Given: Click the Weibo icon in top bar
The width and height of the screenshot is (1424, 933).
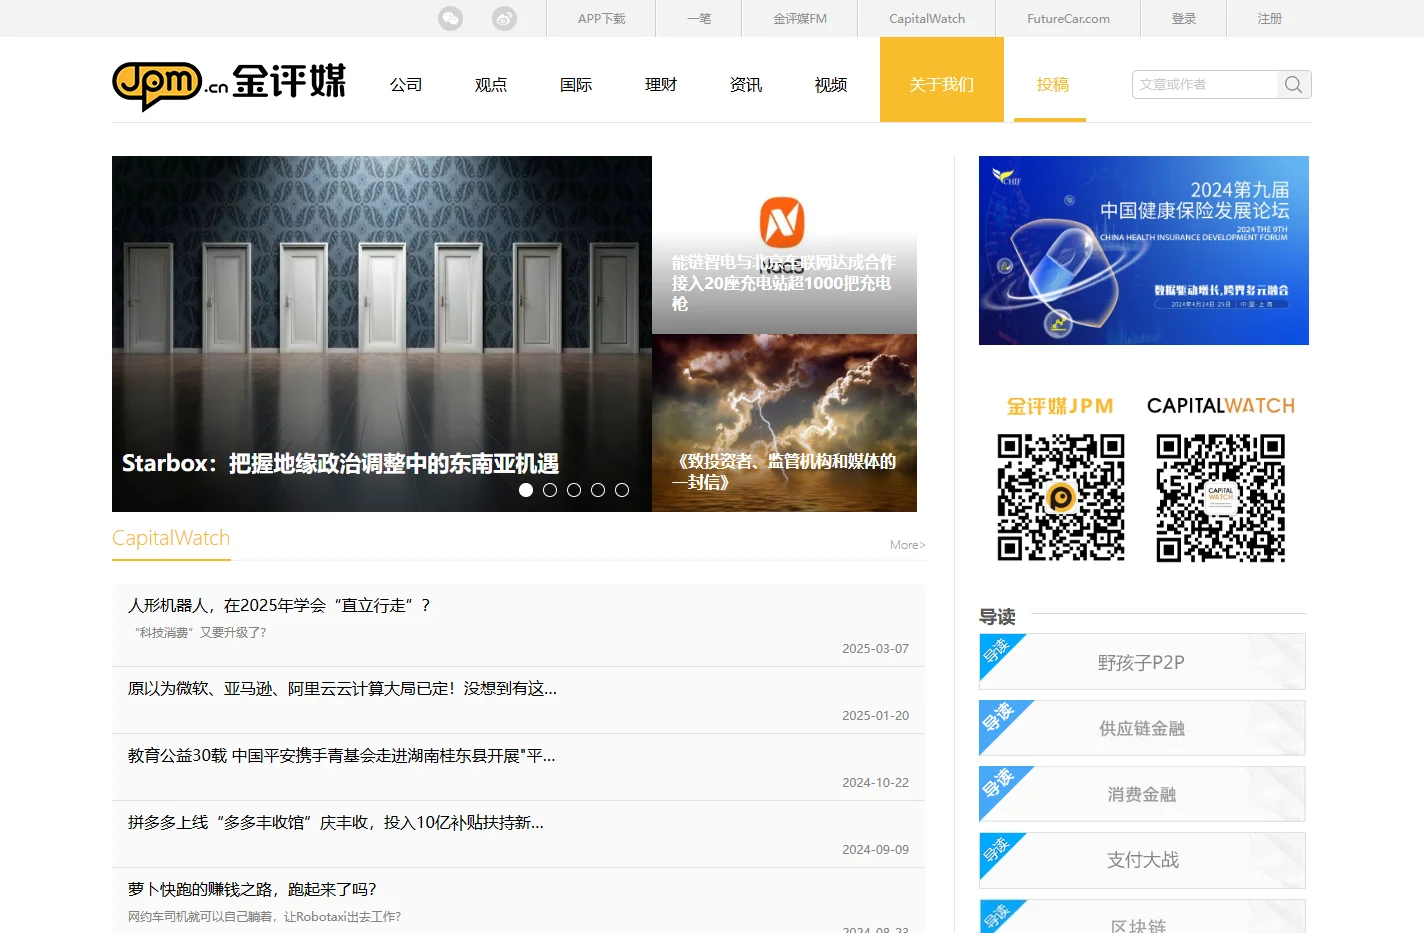Looking at the screenshot, I should 505,18.
